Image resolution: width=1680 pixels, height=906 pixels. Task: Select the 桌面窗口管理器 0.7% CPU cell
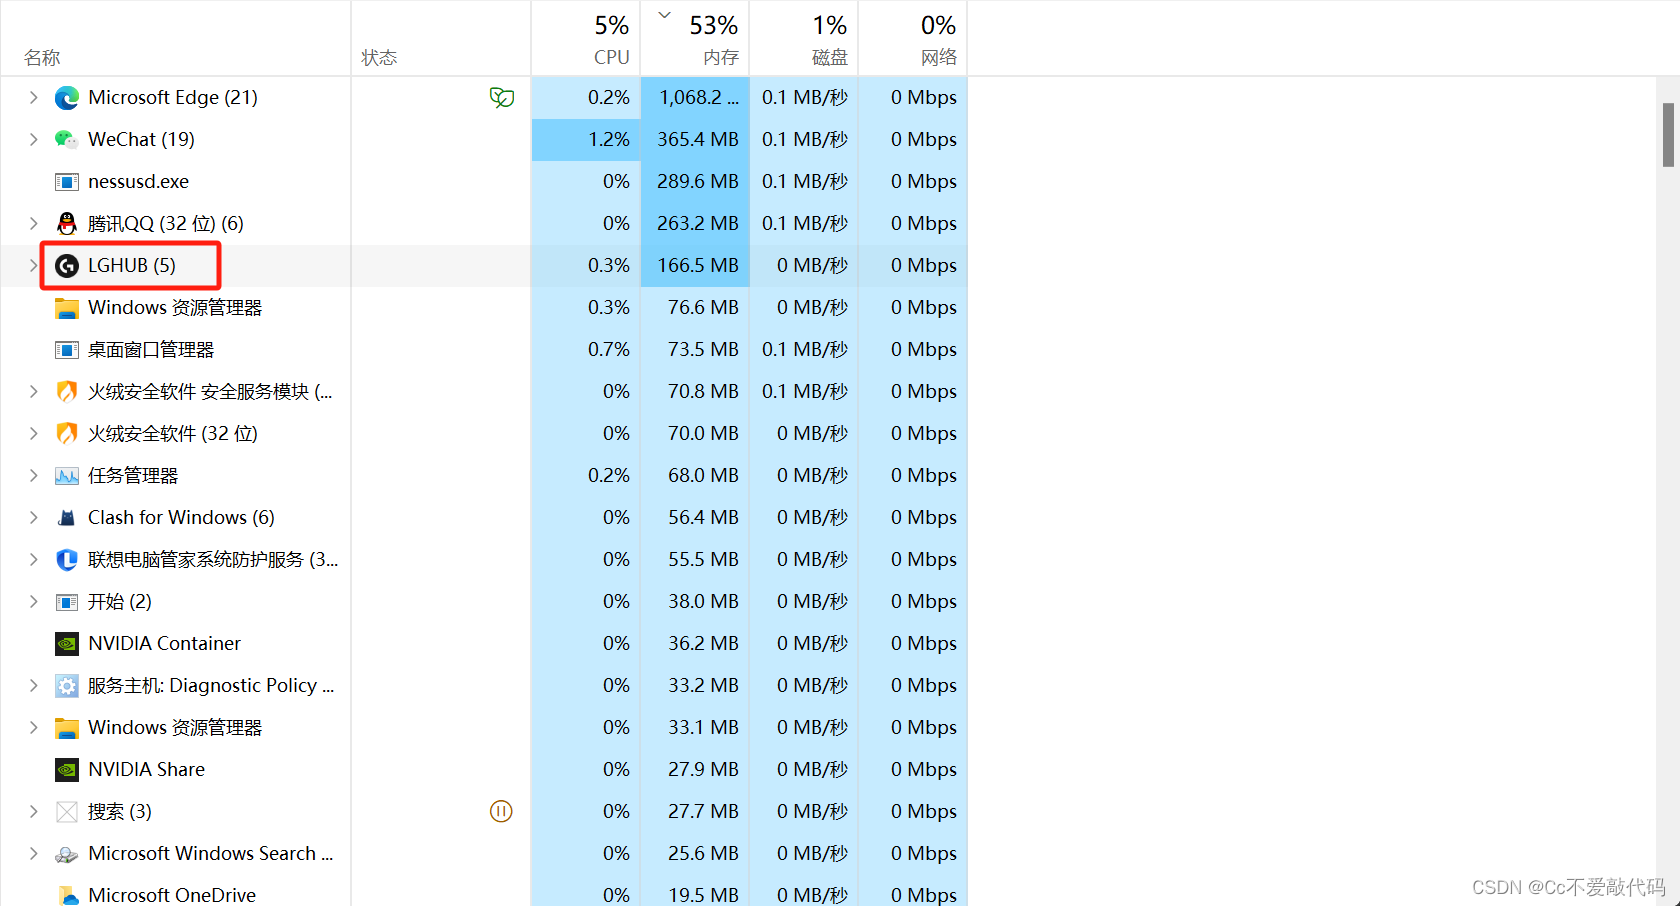click(x=586, y=350)
